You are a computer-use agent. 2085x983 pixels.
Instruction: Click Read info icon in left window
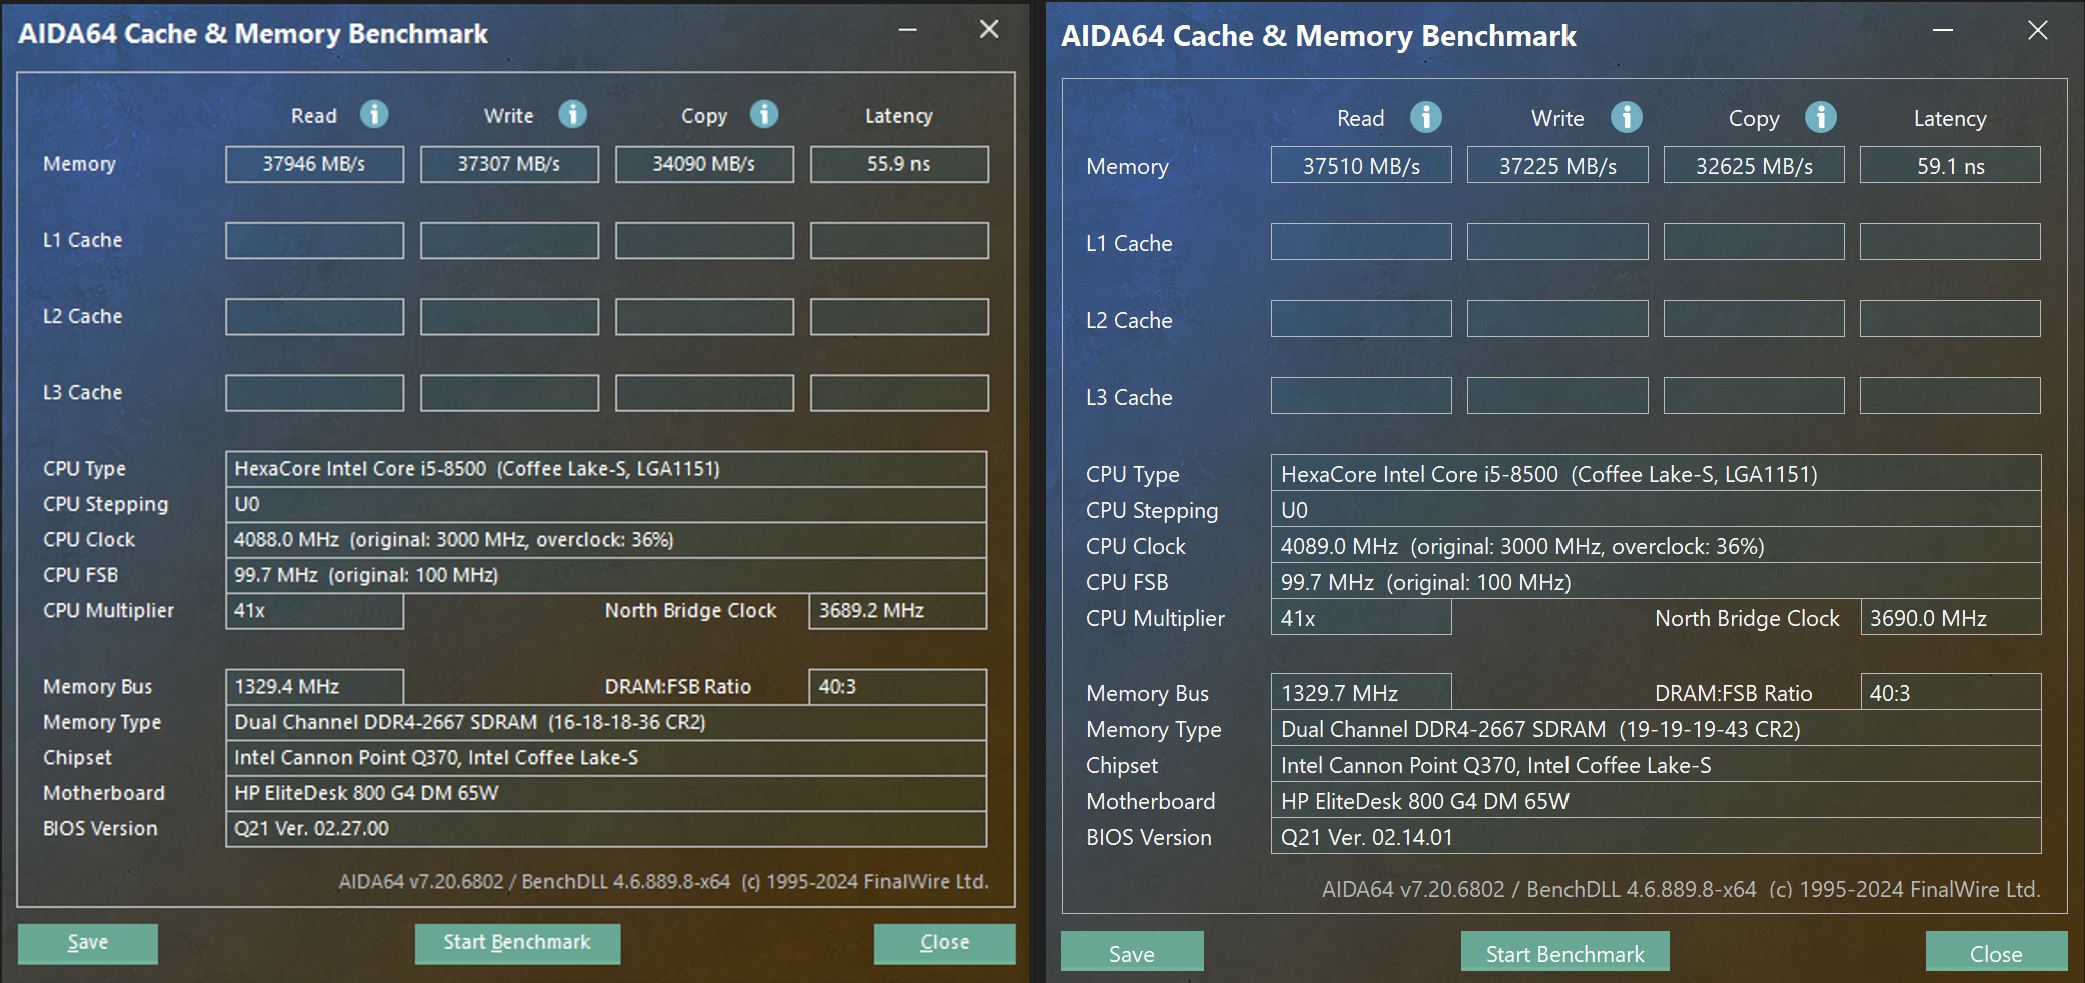click(x=374, y=114)
